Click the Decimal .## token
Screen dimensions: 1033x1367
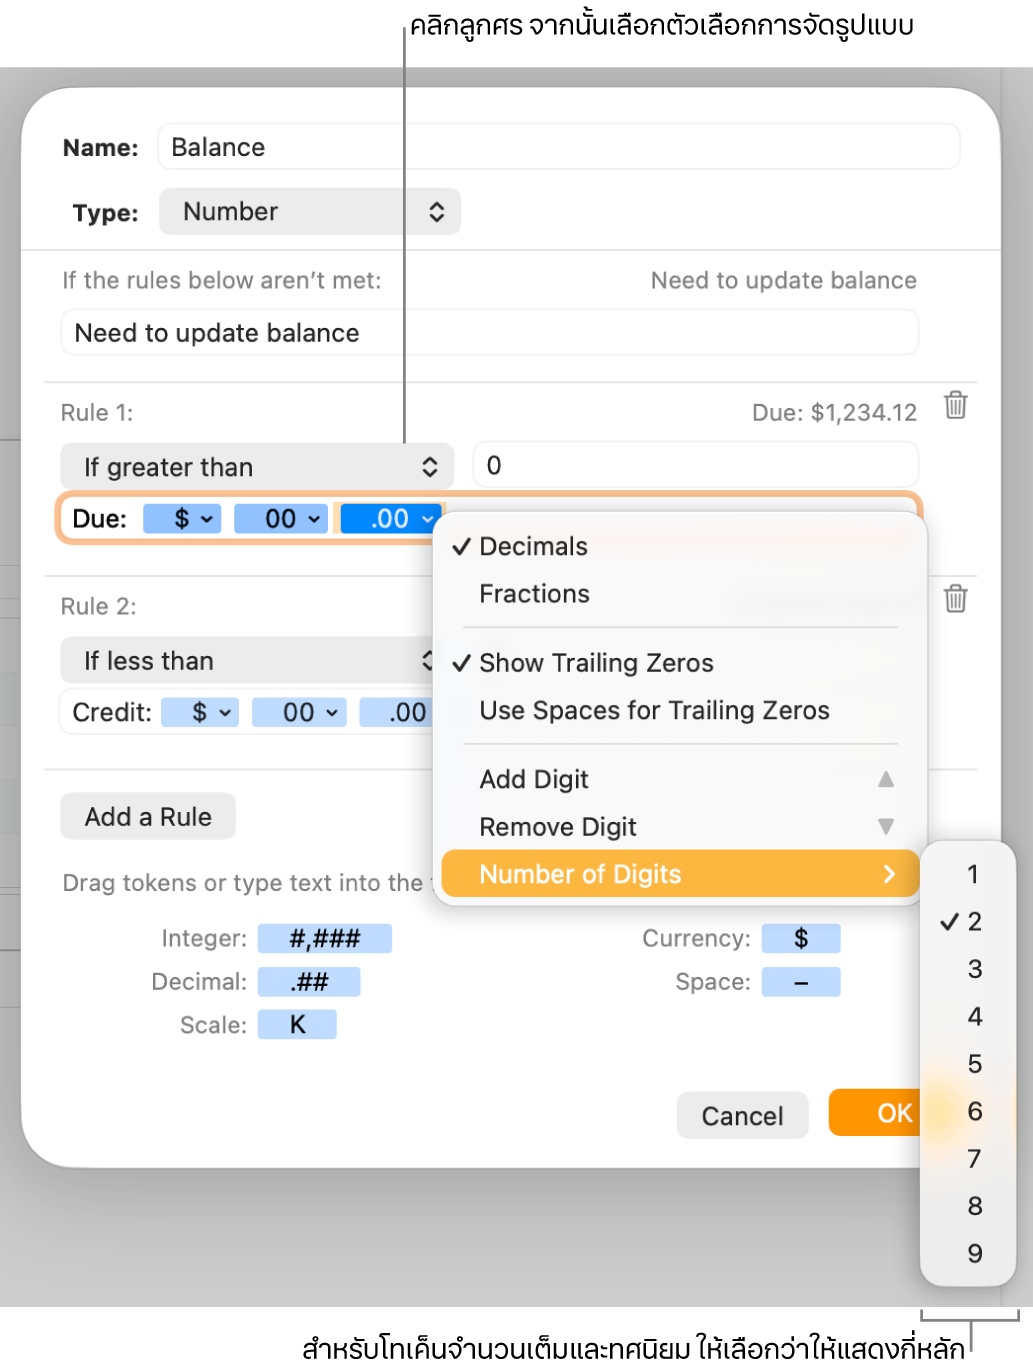coord(309,982)
